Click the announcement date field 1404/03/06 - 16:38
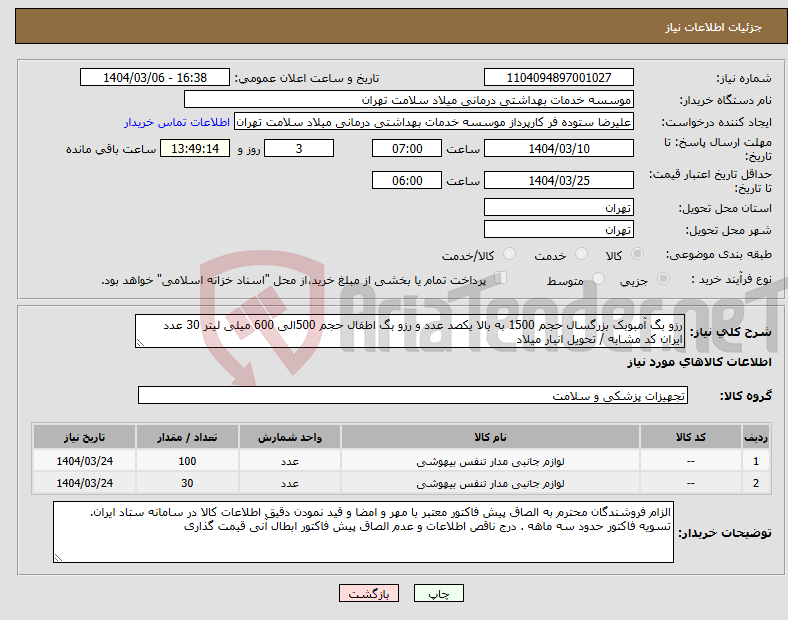 (x=155, y=77)
